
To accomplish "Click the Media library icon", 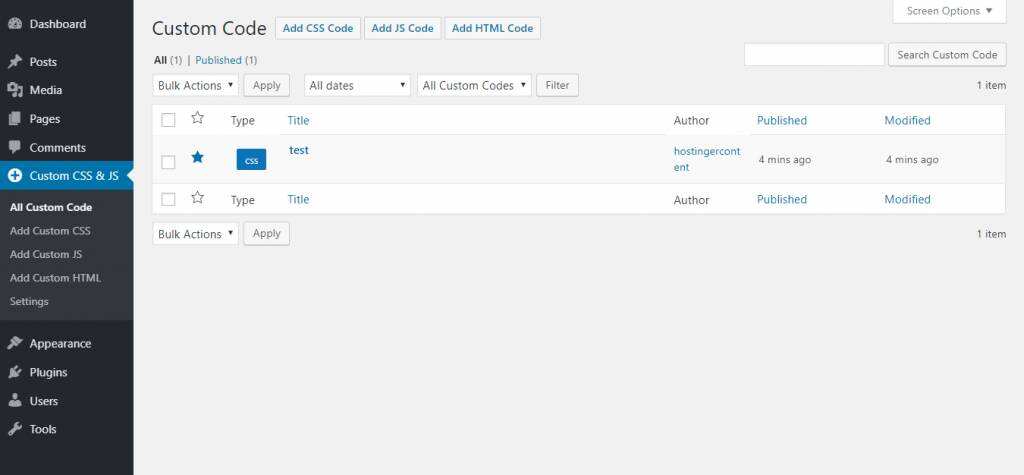I will 15,90.
